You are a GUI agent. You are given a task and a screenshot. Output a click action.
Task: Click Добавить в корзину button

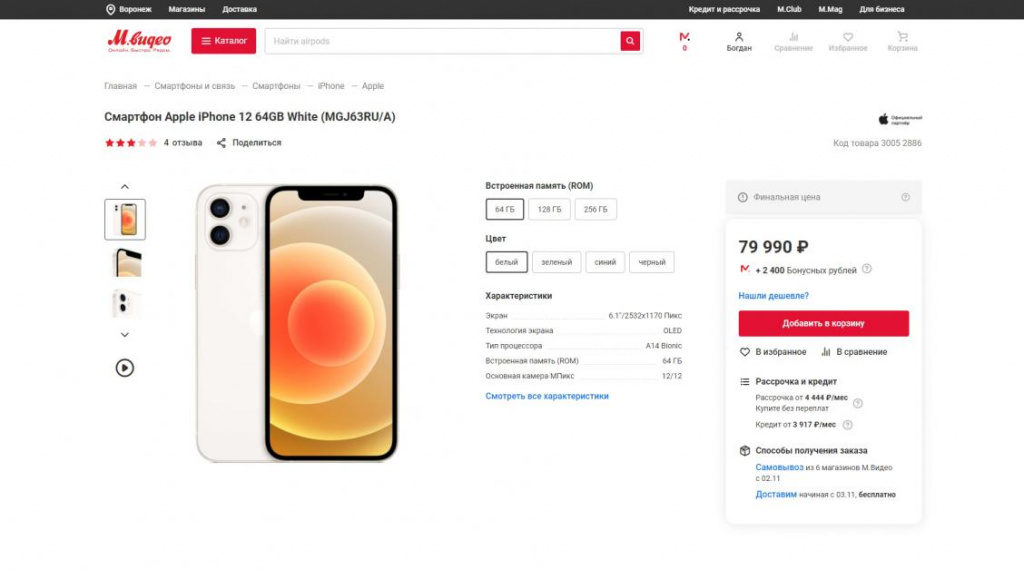tap(823, 323)
